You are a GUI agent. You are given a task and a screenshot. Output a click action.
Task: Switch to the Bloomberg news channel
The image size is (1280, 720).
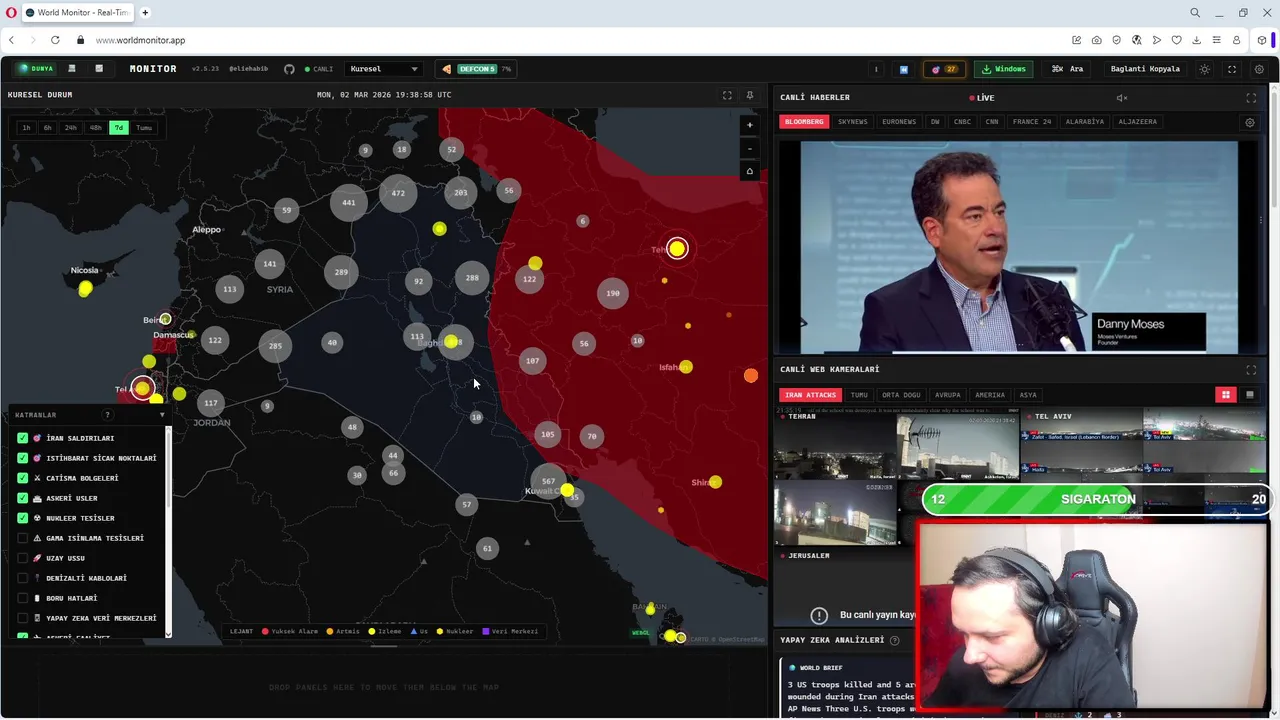804,122
